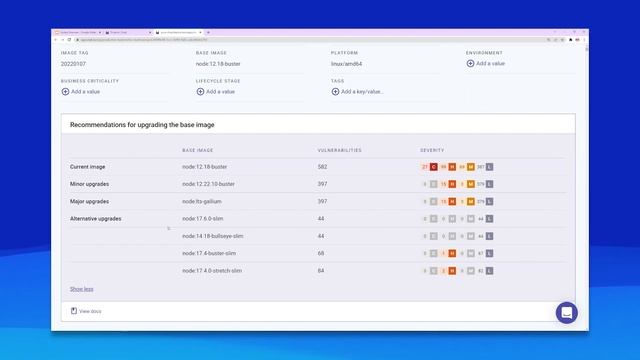Screen dimensions: 640x360
Task: Open a new browser tab with plus
Action: [208, 32]
